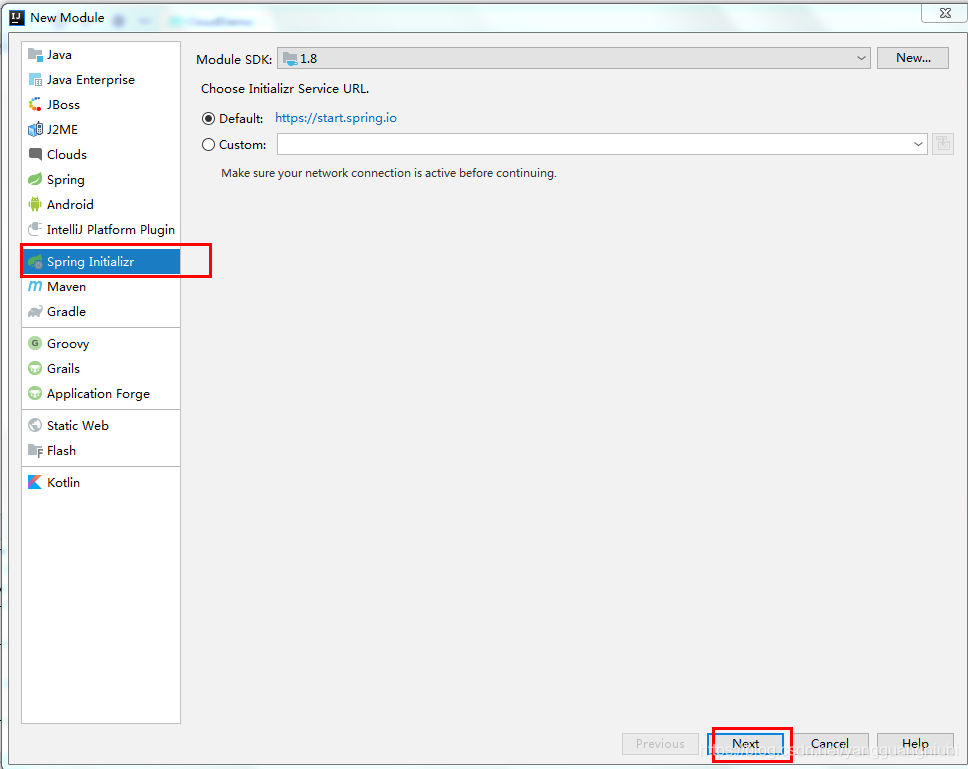Open the Module SDK 1.8 dropdown
Image resolution: width=968 pixels, height=769 pixels.
tap(574, 58)
